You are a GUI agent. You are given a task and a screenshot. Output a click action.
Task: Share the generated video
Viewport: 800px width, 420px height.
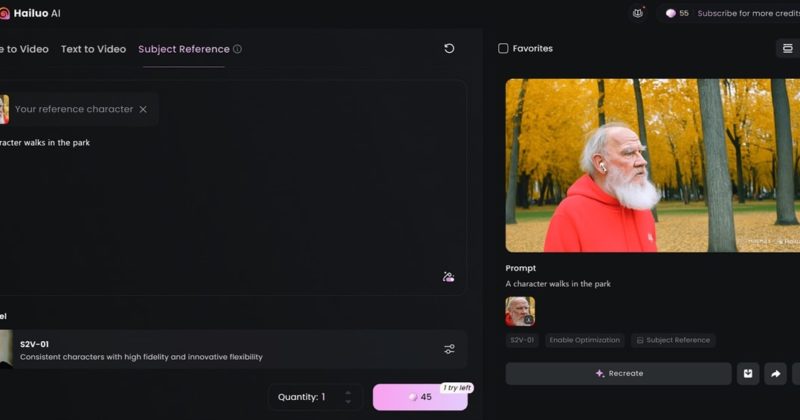click(x=775, y=373)
